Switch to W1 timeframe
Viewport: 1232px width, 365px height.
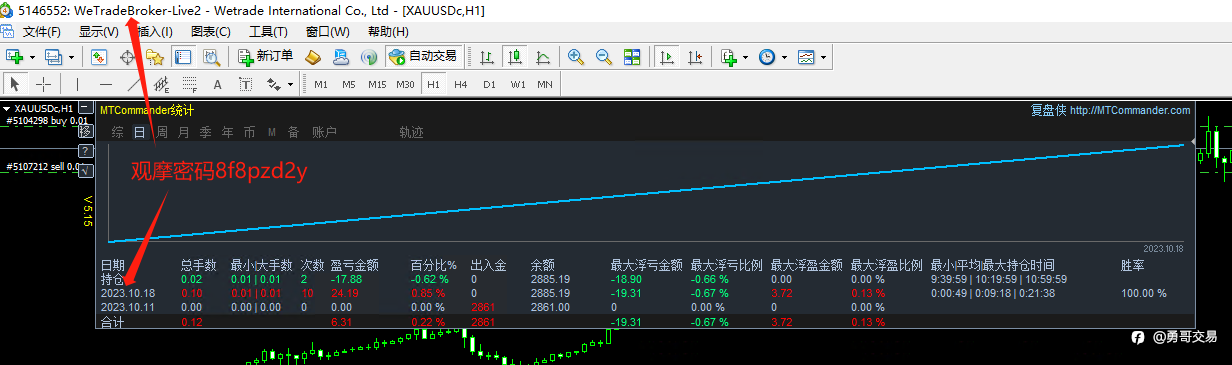point(517,84)
